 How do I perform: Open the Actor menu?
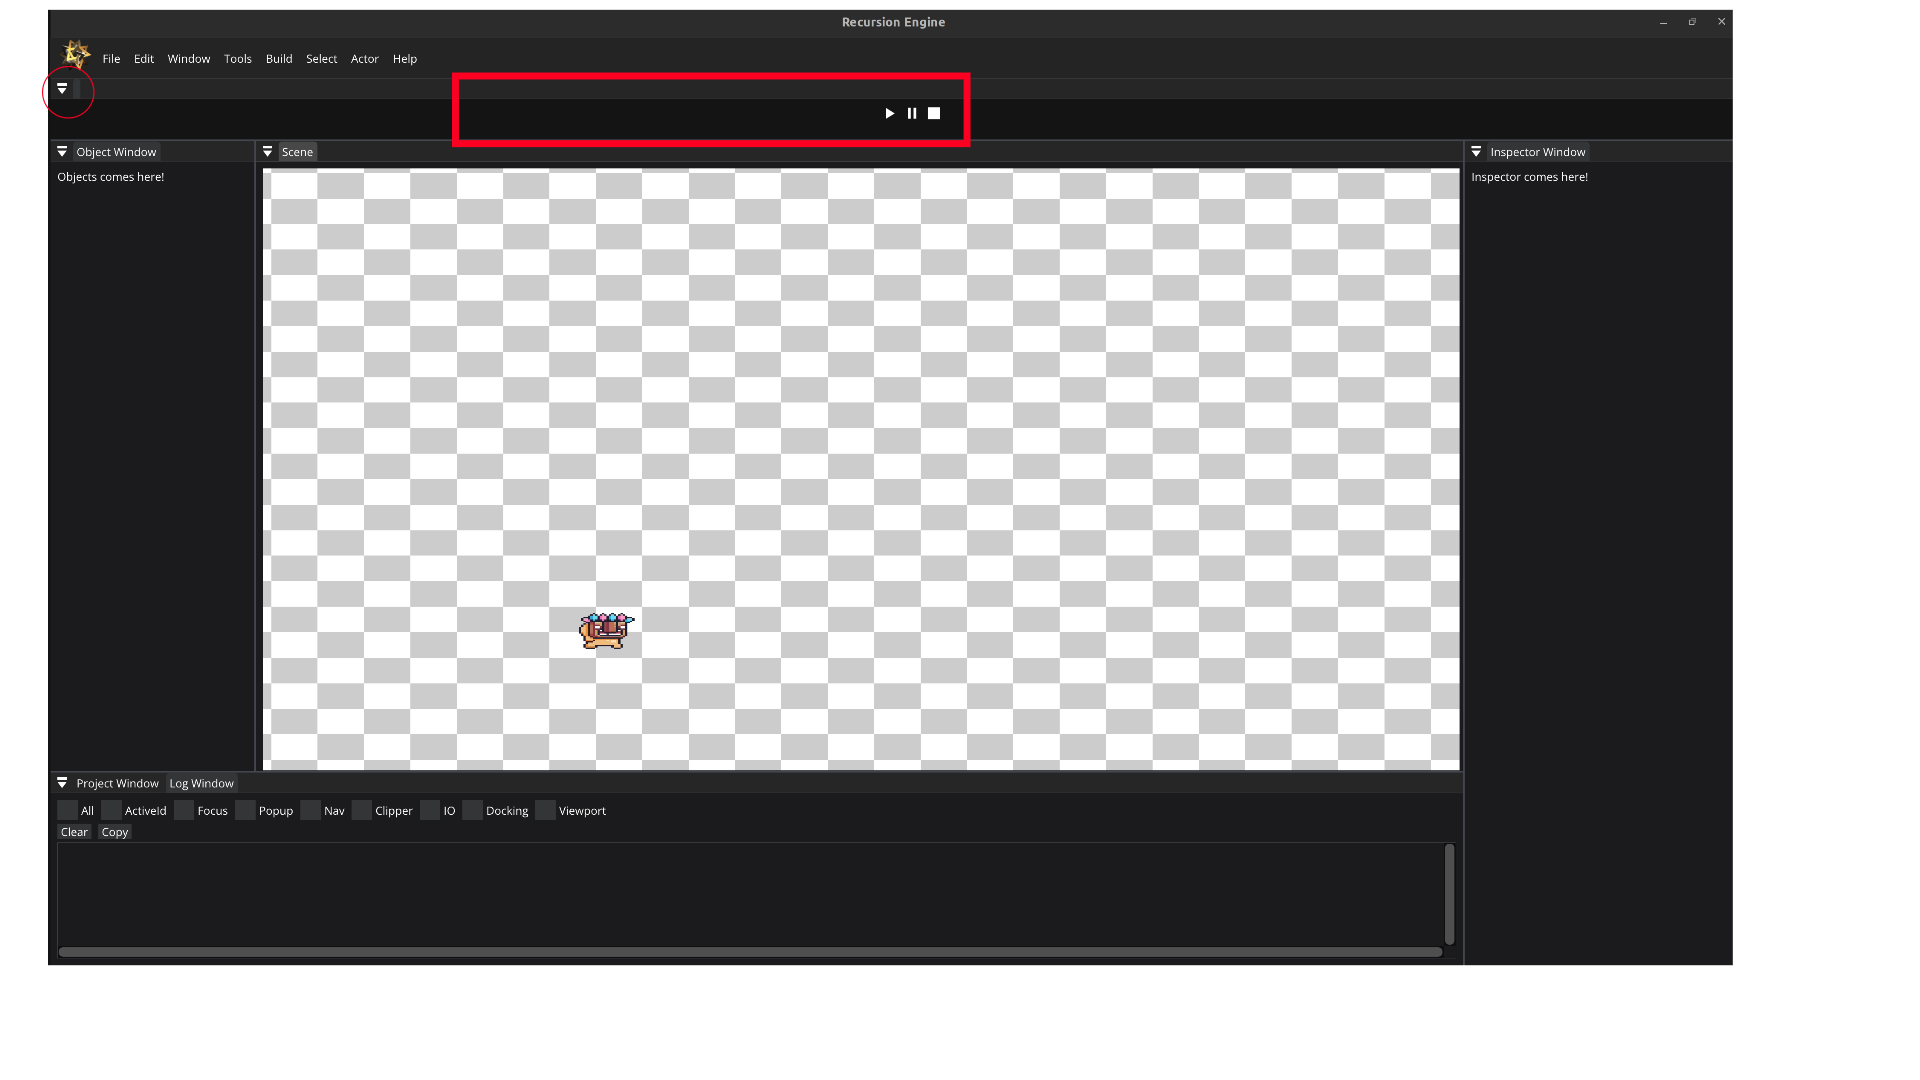[x=364, y=59]
